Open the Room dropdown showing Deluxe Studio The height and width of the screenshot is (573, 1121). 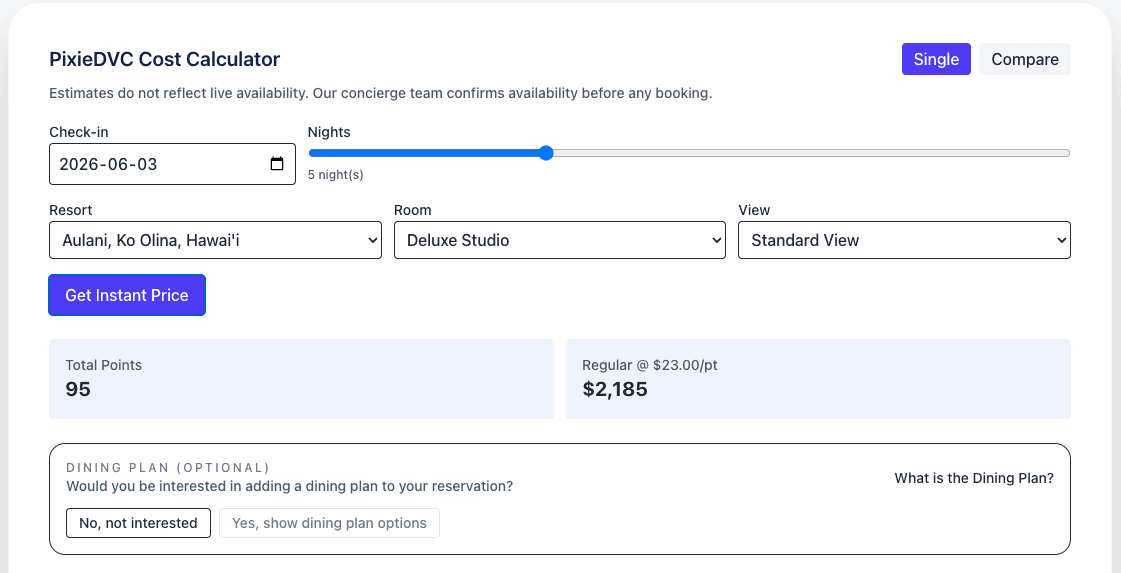point(560,240)
